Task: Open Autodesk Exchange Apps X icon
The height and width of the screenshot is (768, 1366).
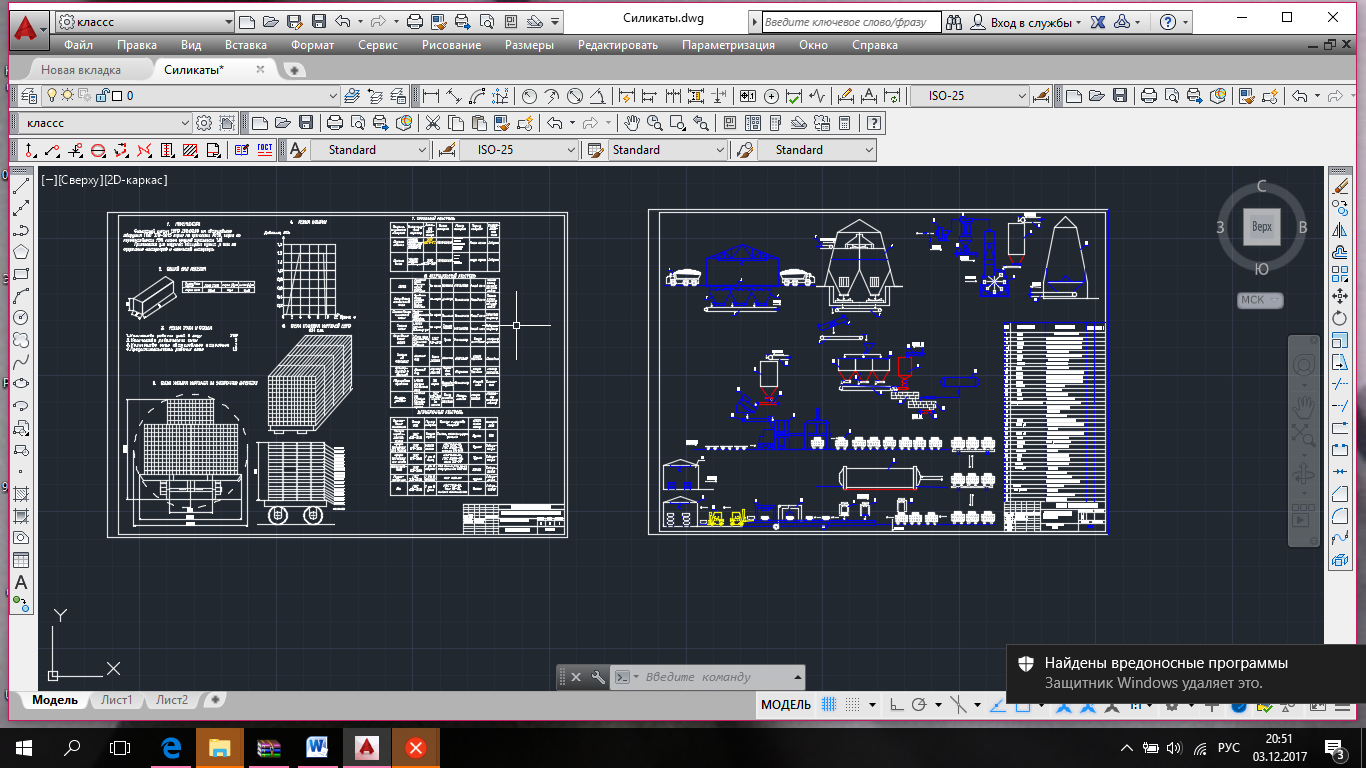Action: (1097, 21)
